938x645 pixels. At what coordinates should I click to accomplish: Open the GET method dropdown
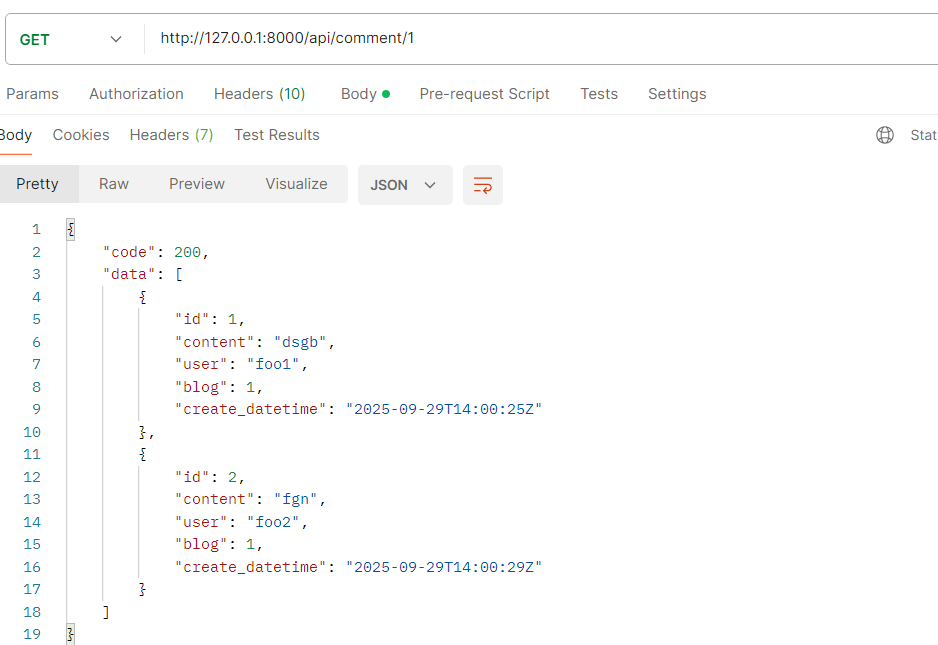point(72,39)
